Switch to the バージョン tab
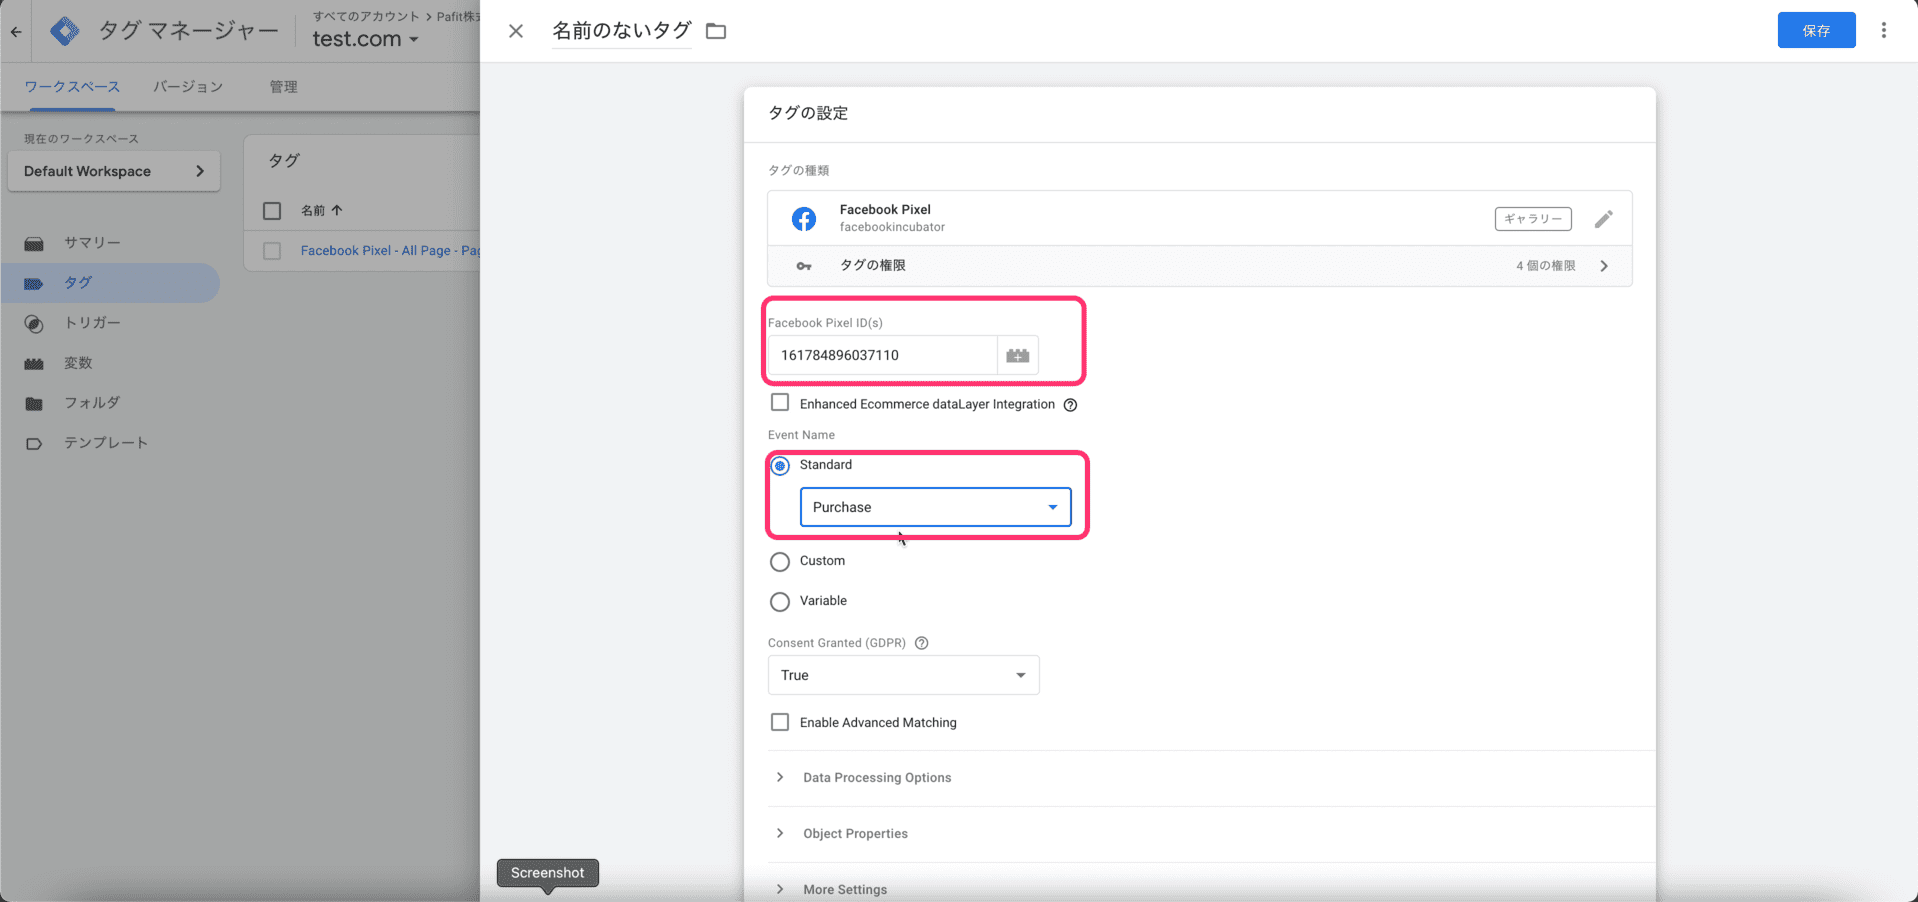This screenshot has height=902, width=1918. (188, 87)
